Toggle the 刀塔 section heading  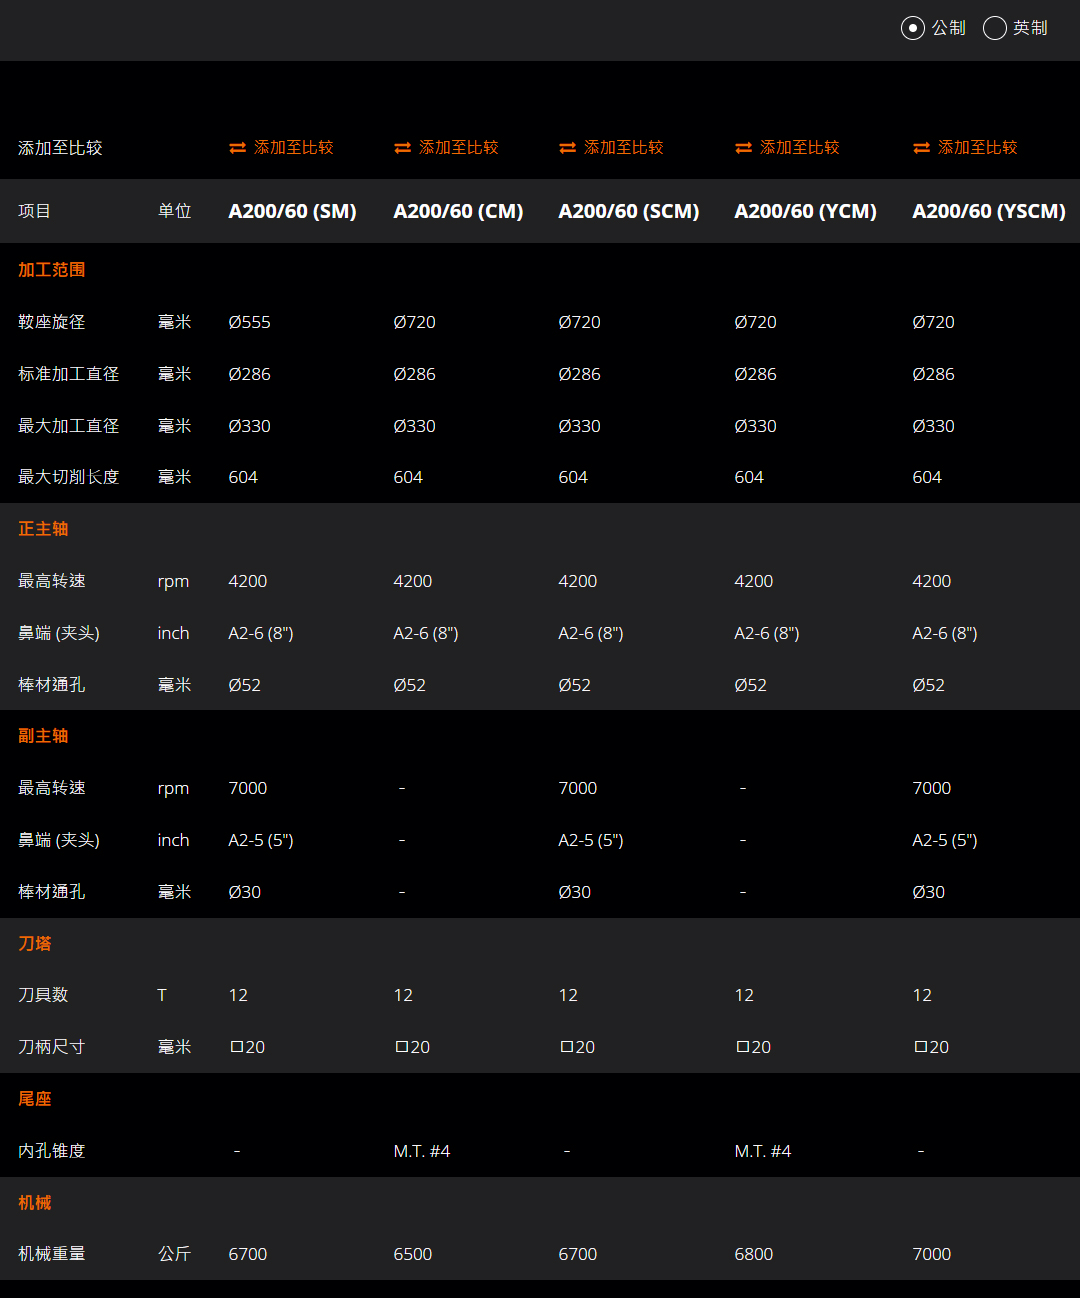tap(35, 944)
